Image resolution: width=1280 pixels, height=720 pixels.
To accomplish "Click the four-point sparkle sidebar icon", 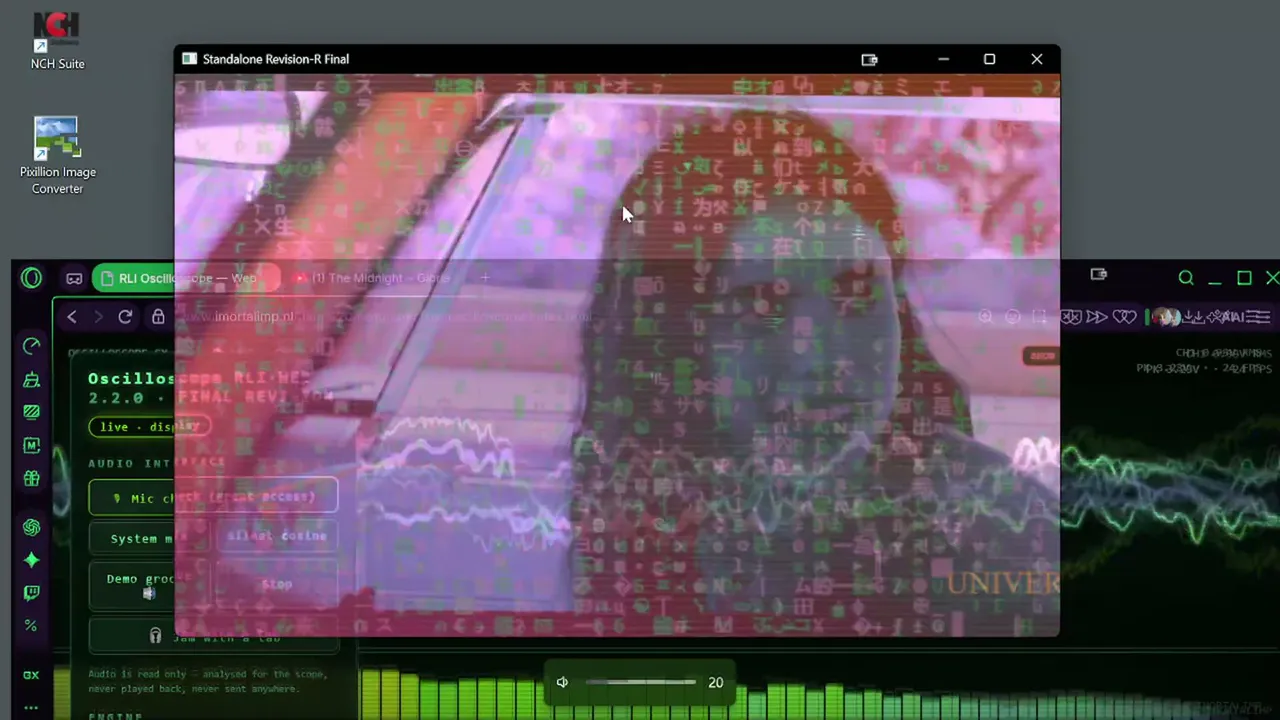I will click(31, 560).
